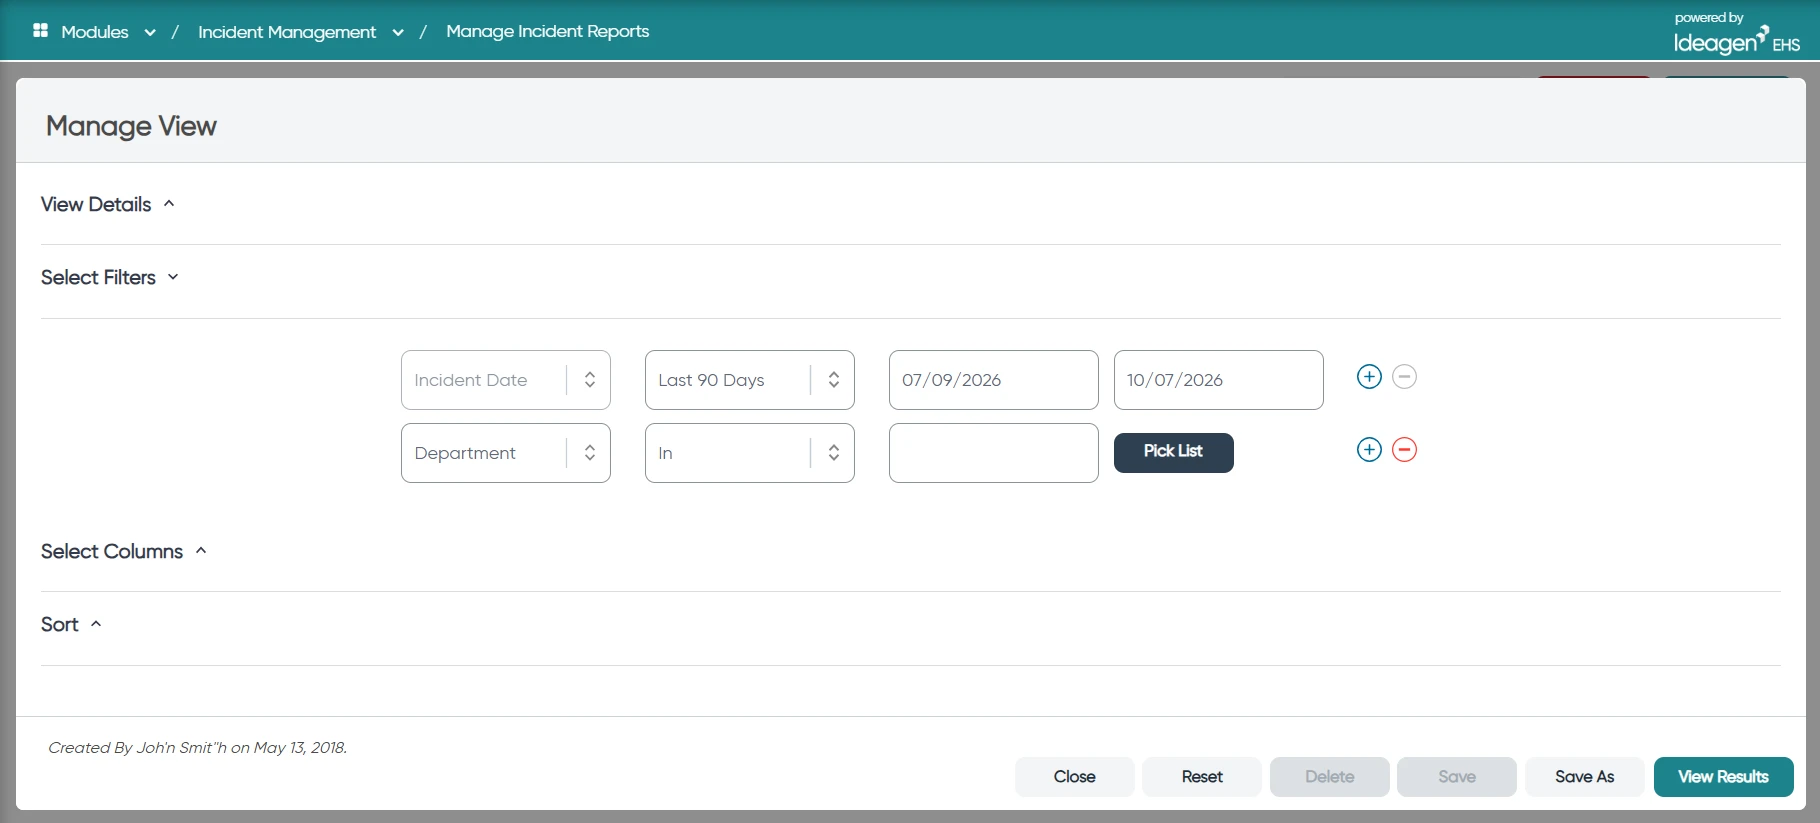Image resolution: width=1820 pixels, height=823 pixels.
Task: Expand the View Details section
Action: (x=108, y=204)
